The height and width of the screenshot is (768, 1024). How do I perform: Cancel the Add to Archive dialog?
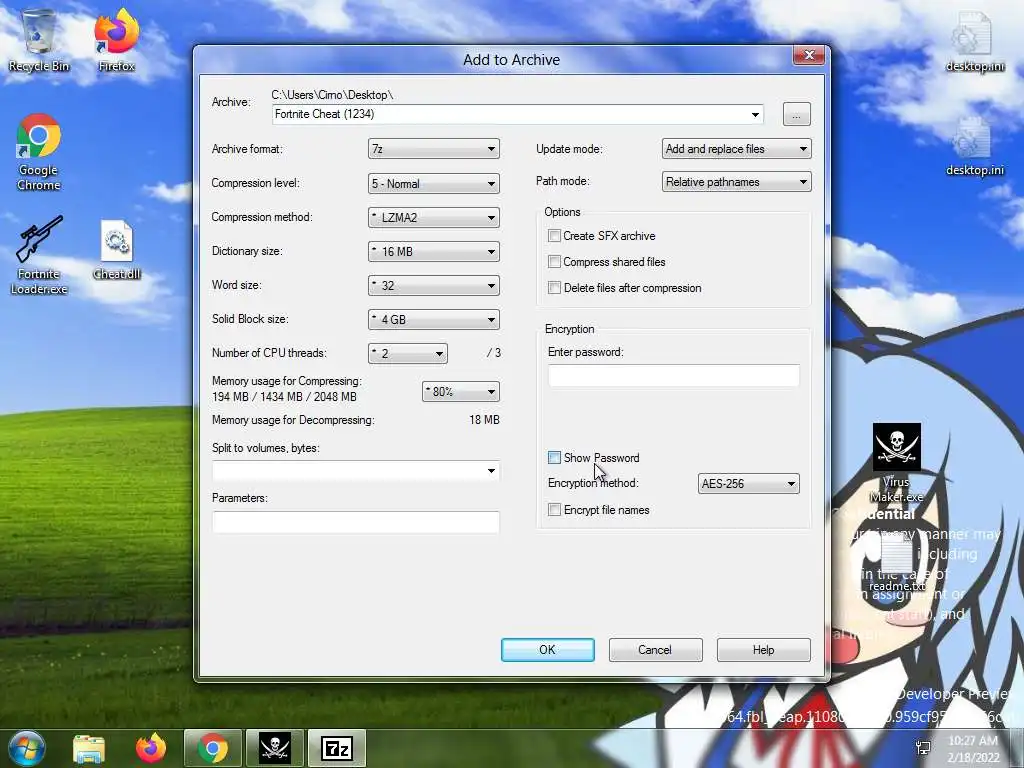pos(655,650)
